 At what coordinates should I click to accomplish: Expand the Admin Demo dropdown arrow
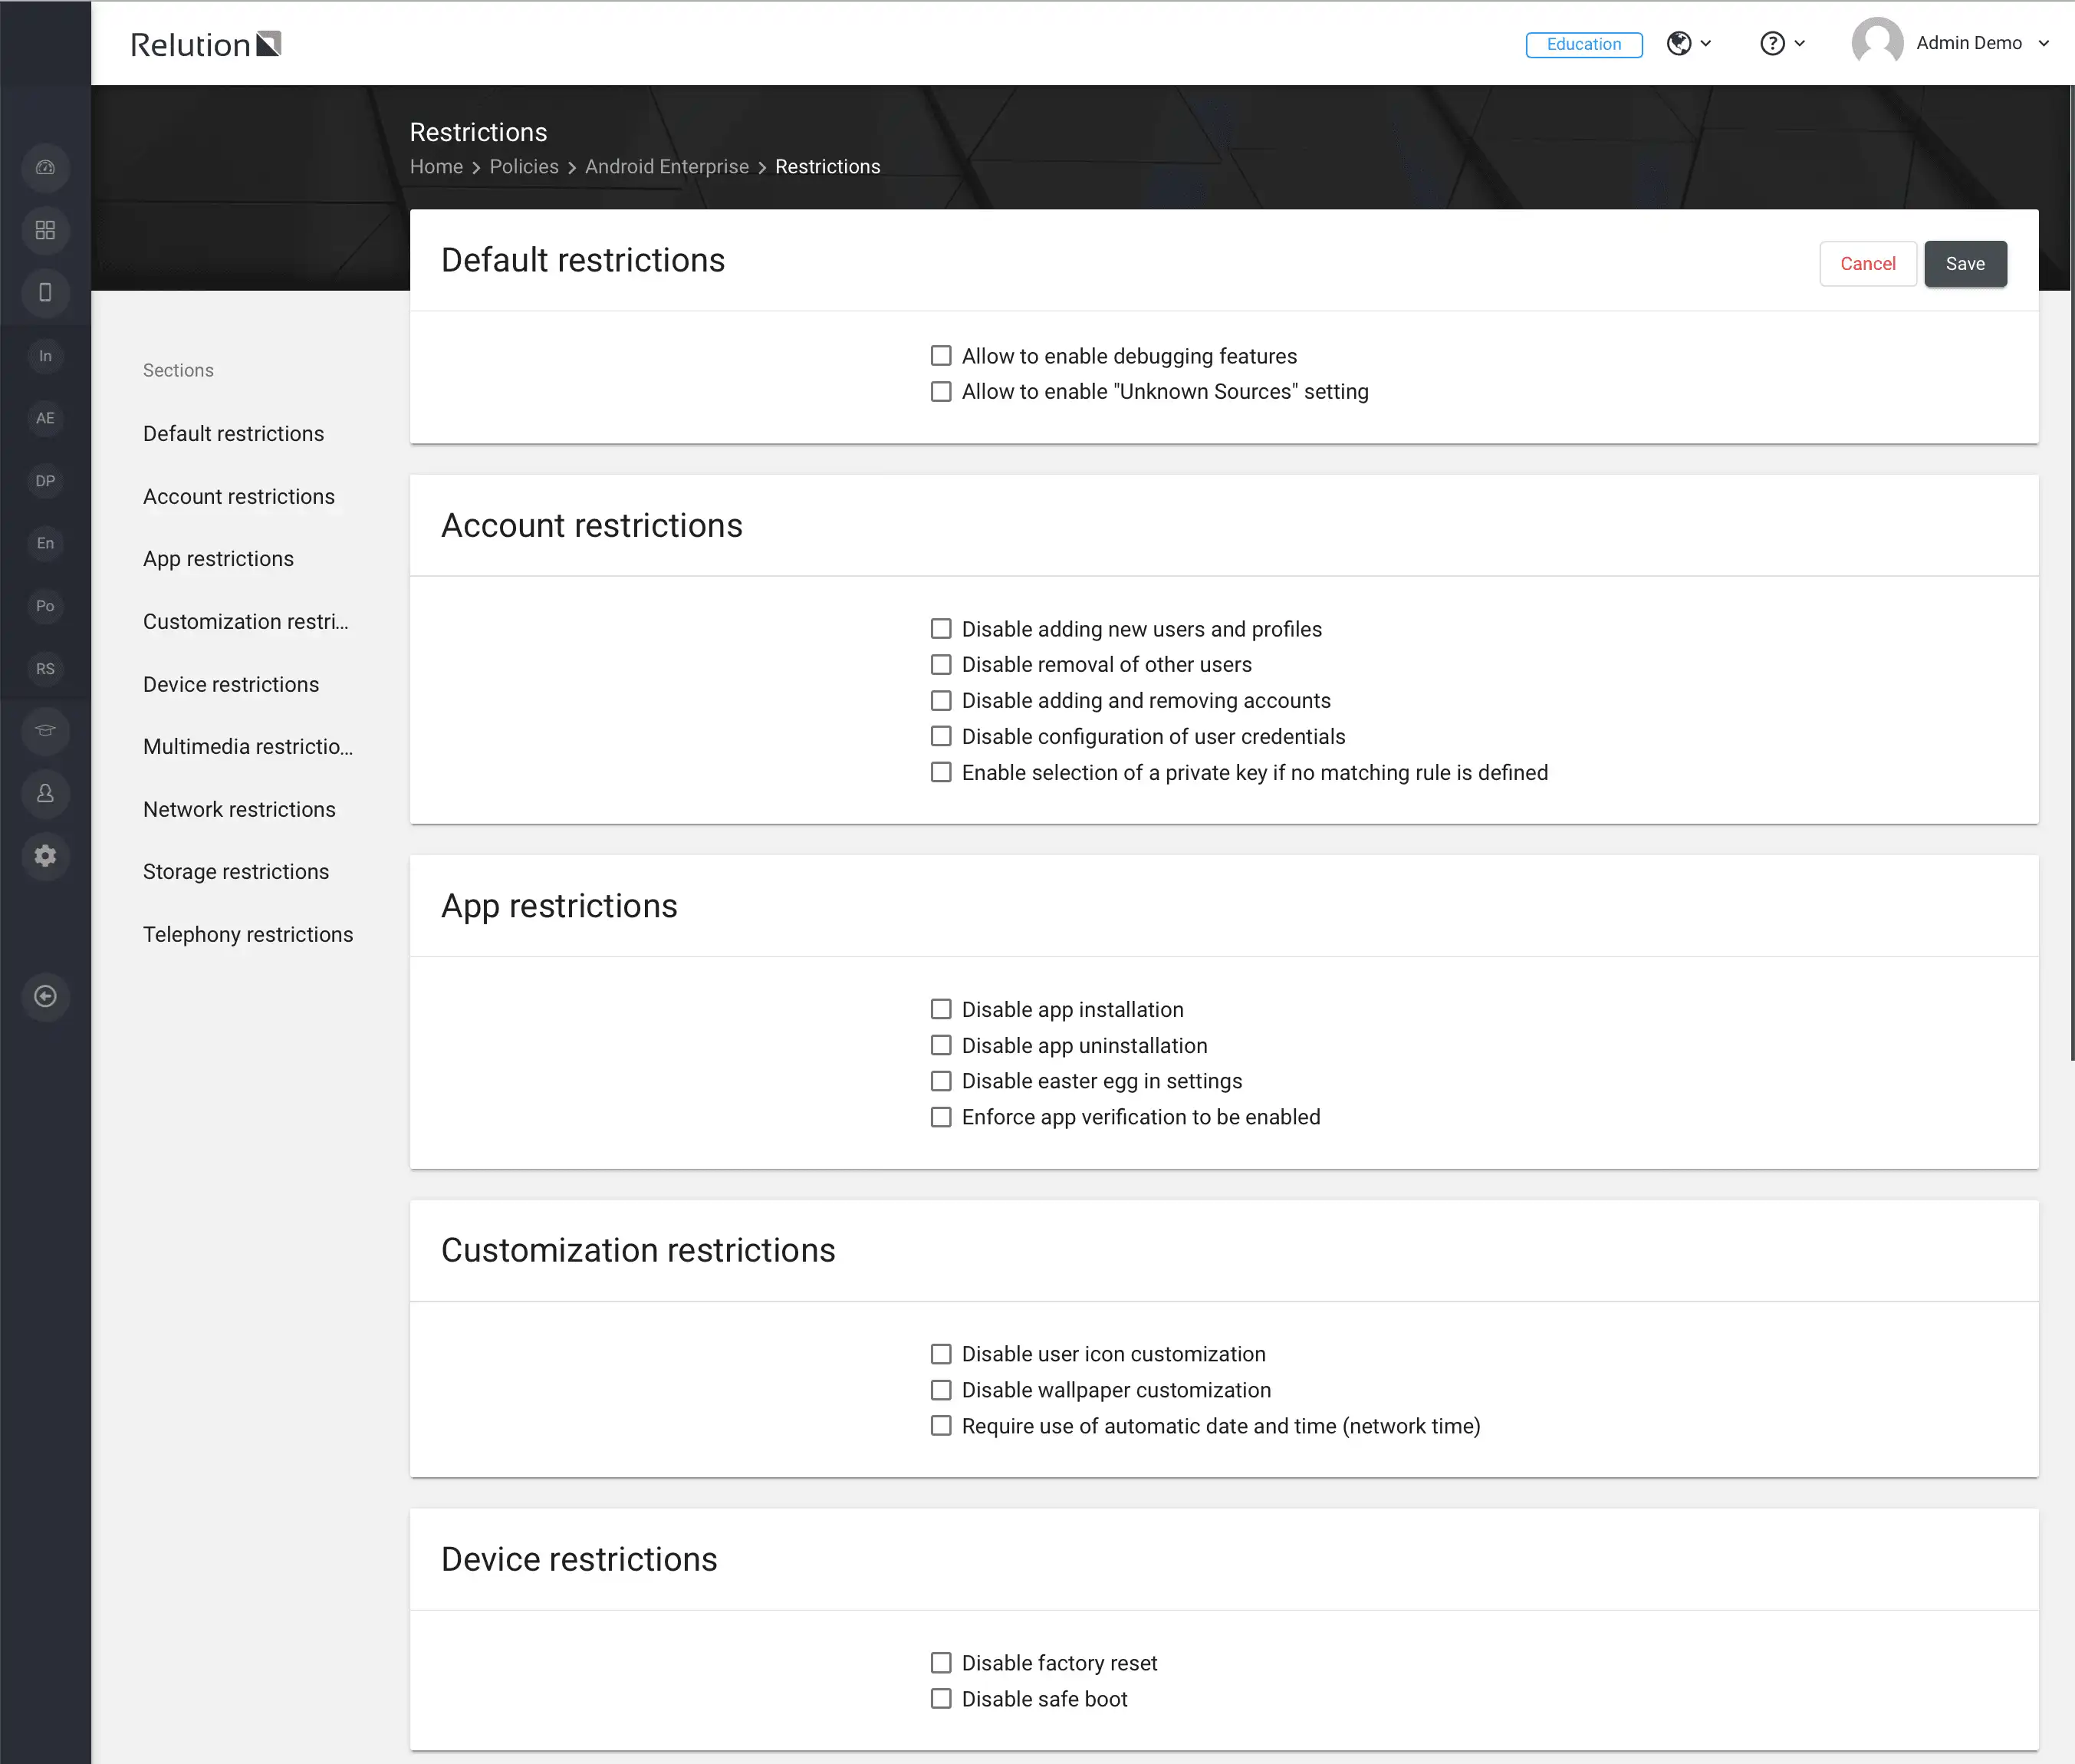pos(2044,43)
